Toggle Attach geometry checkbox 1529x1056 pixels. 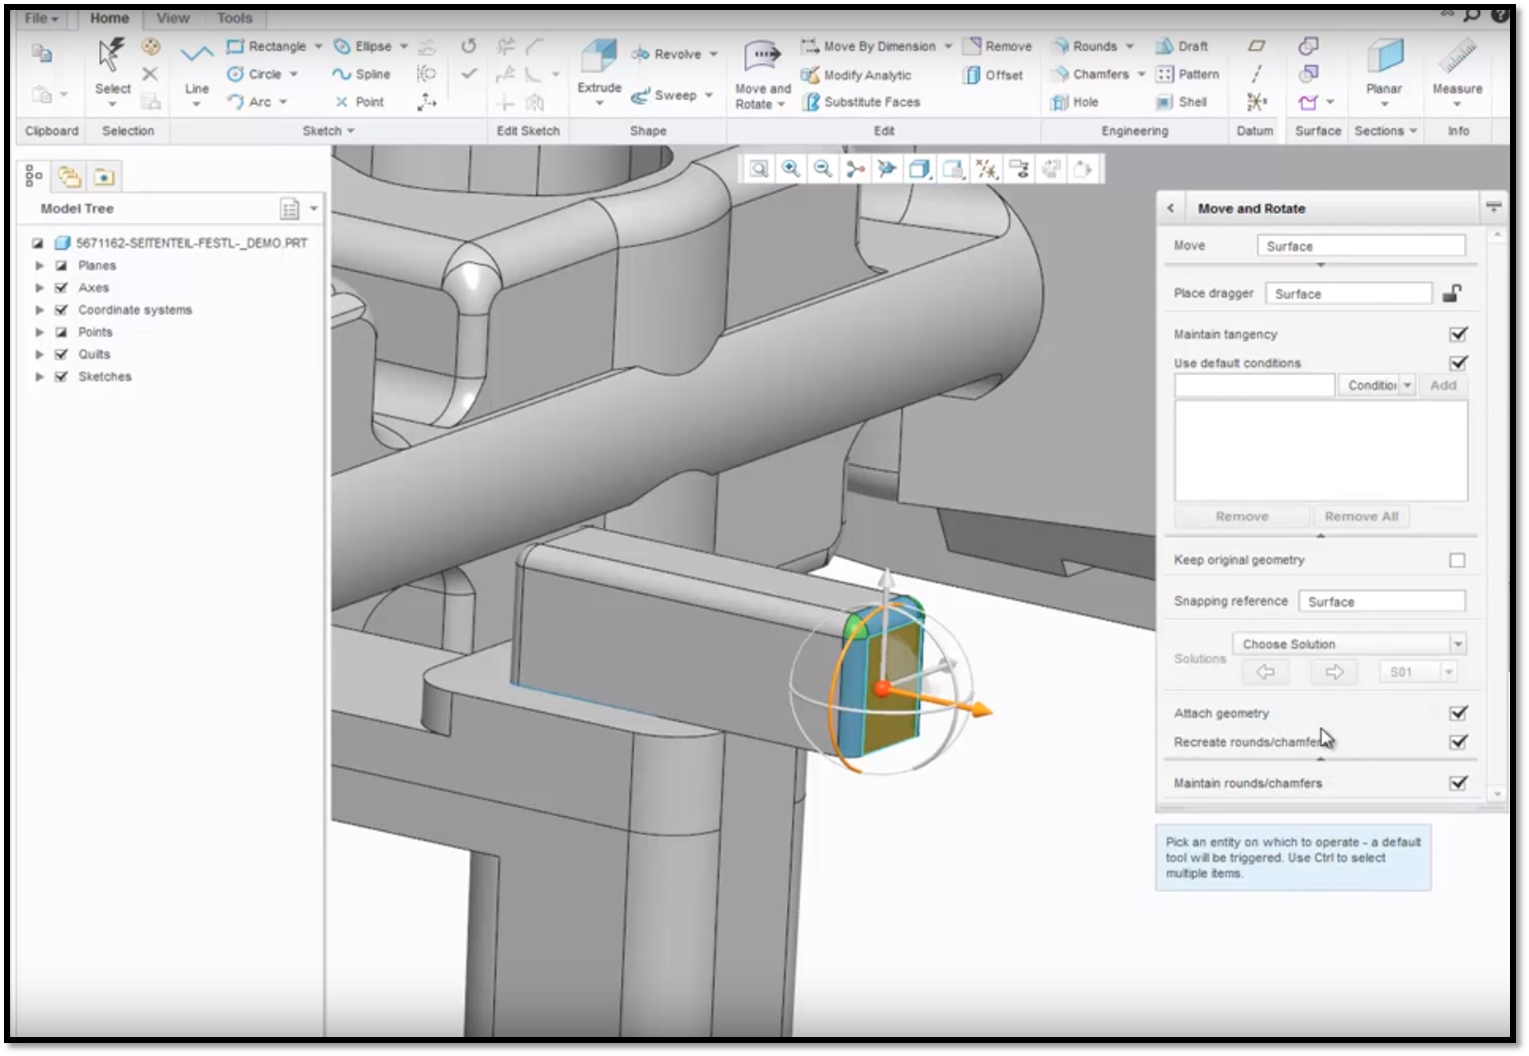click(x=1458, y=713)
